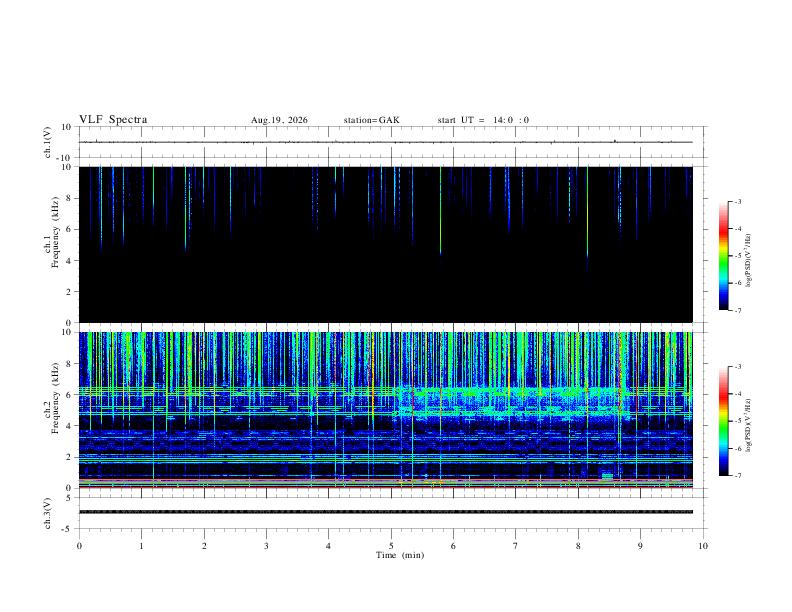Click the red band at ch.2 spectrogram bottom
Screen dimensions: 792x612
[x=386, y=487]
